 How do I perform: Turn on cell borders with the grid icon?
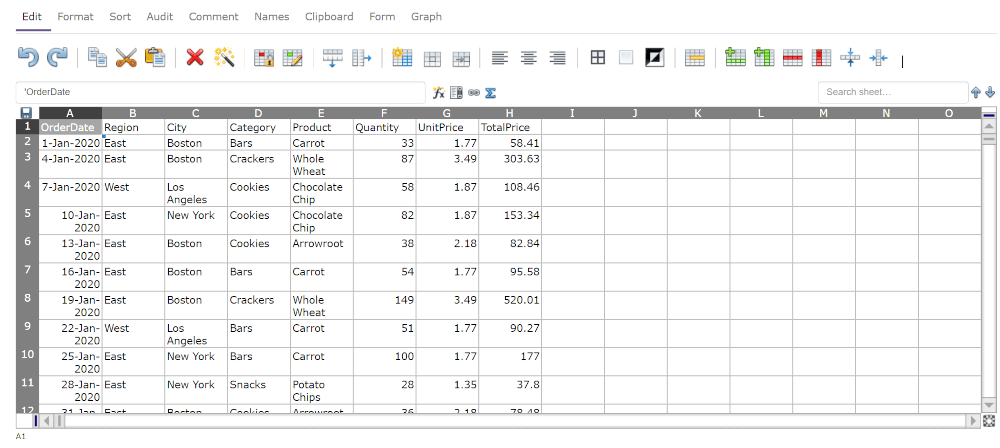(x=597, y=58)
